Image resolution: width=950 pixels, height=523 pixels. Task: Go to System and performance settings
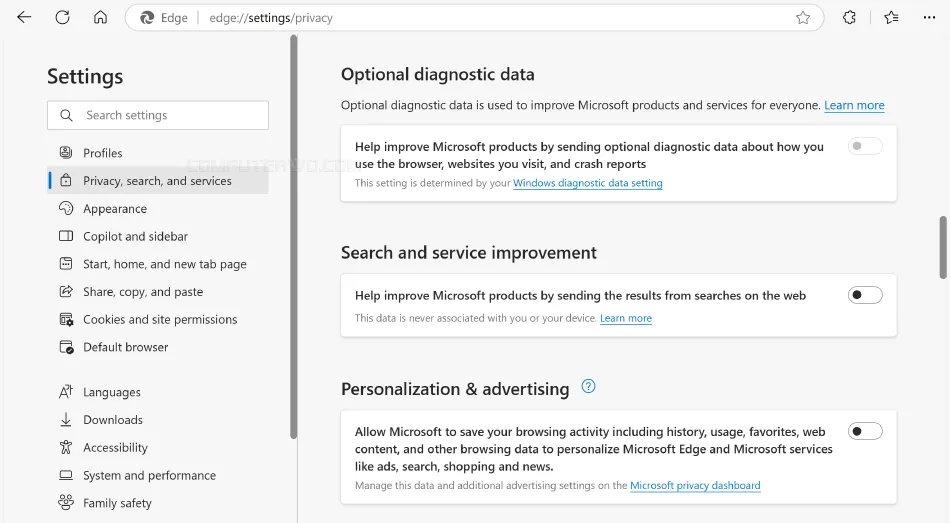[149, 476]
